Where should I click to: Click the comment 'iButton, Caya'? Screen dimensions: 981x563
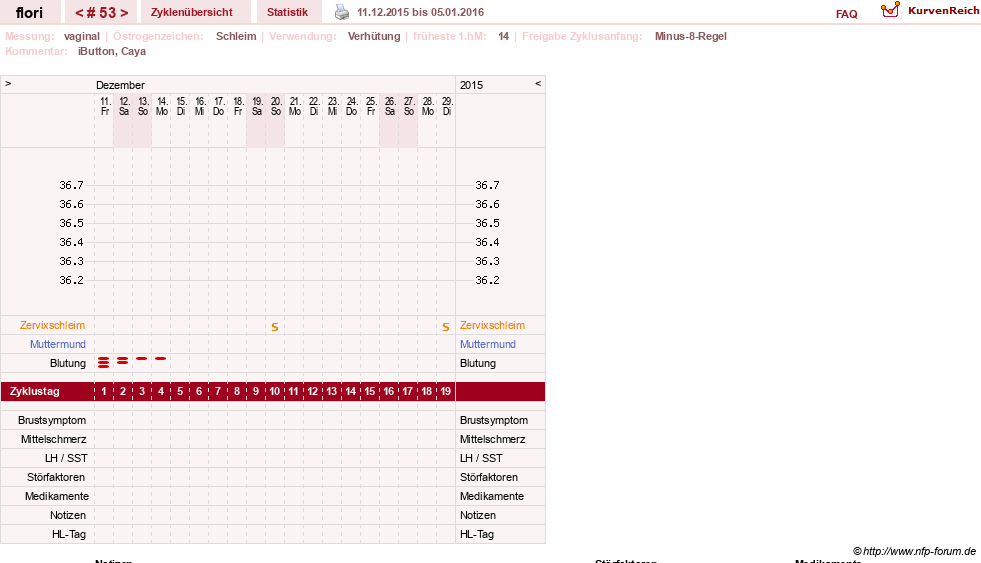click(x=112, y=51)
